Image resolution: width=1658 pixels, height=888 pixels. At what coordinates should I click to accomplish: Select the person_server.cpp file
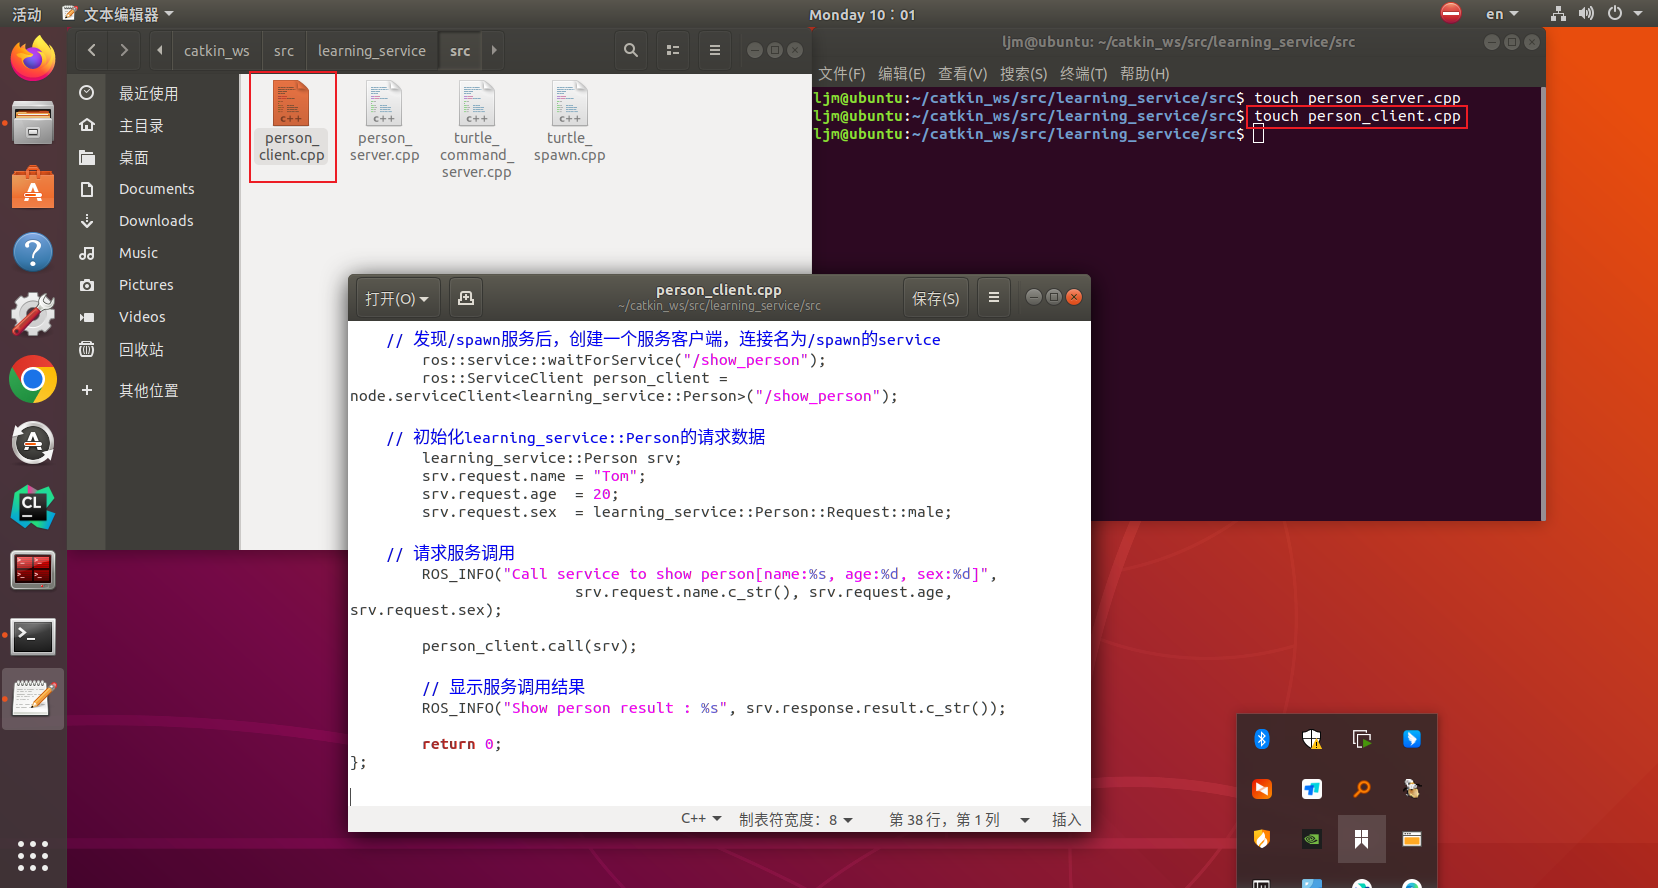pos(384,121)
